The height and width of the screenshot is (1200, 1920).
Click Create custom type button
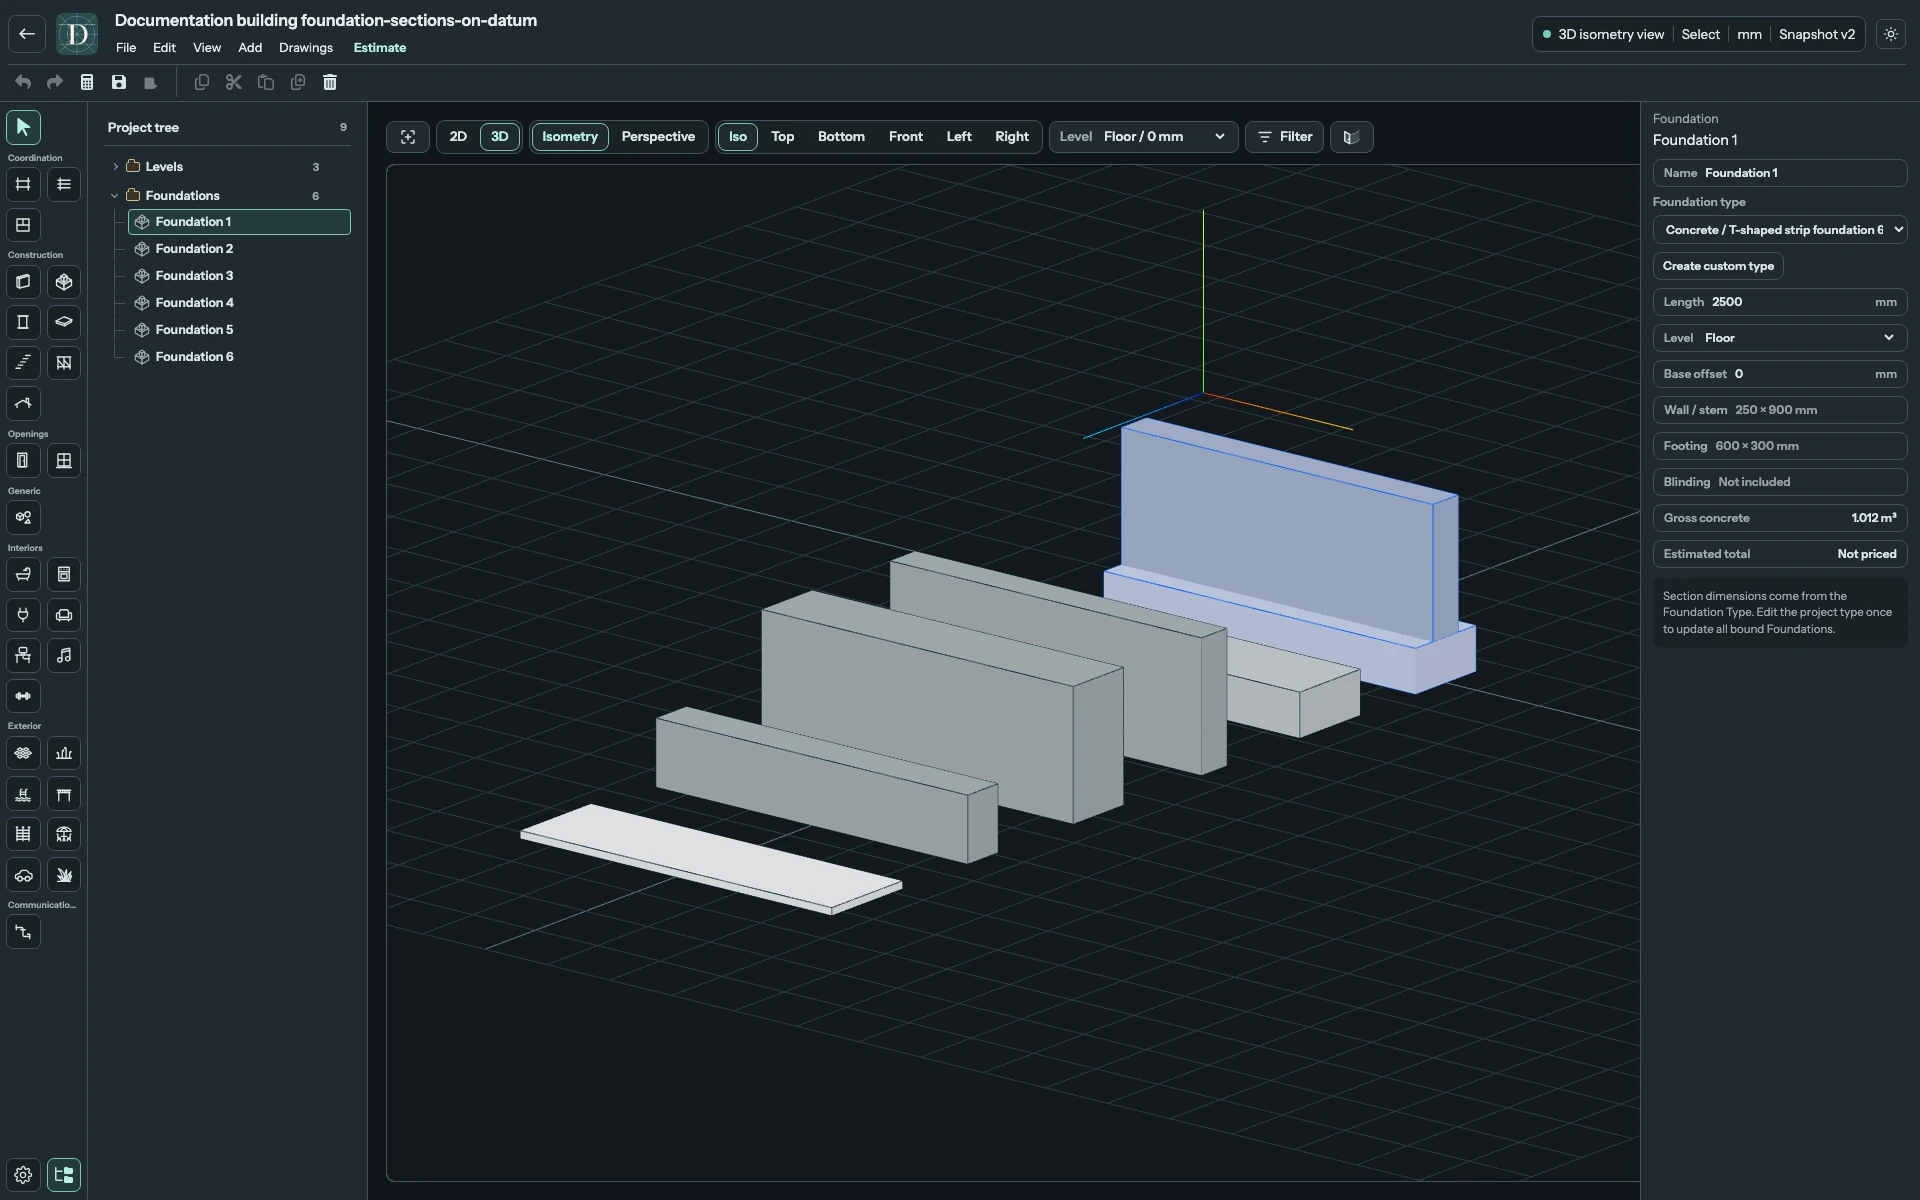click(1718, 266)
